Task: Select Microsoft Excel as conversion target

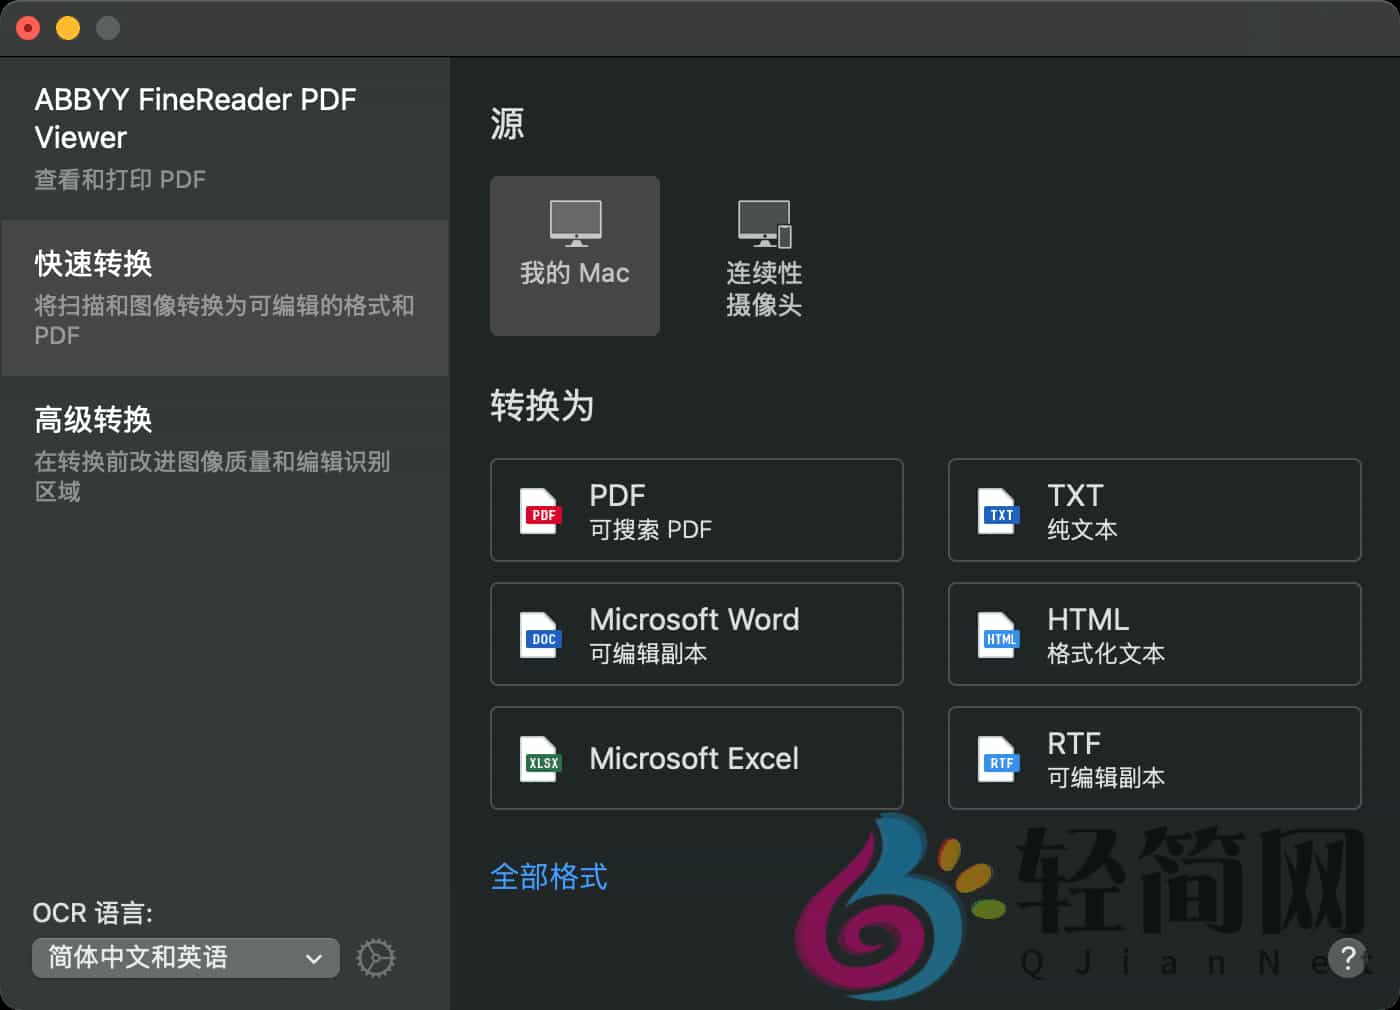Action: pos(696,758)
